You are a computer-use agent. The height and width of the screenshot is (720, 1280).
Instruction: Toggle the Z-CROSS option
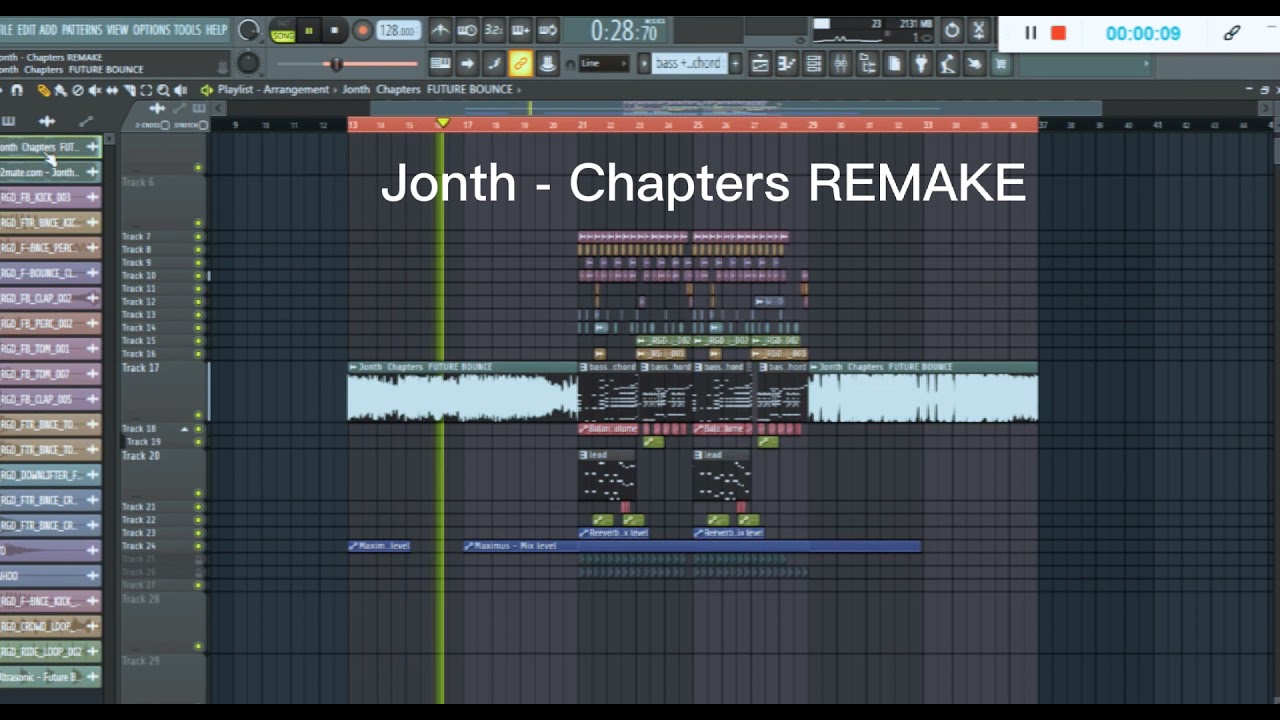(165, 125)
